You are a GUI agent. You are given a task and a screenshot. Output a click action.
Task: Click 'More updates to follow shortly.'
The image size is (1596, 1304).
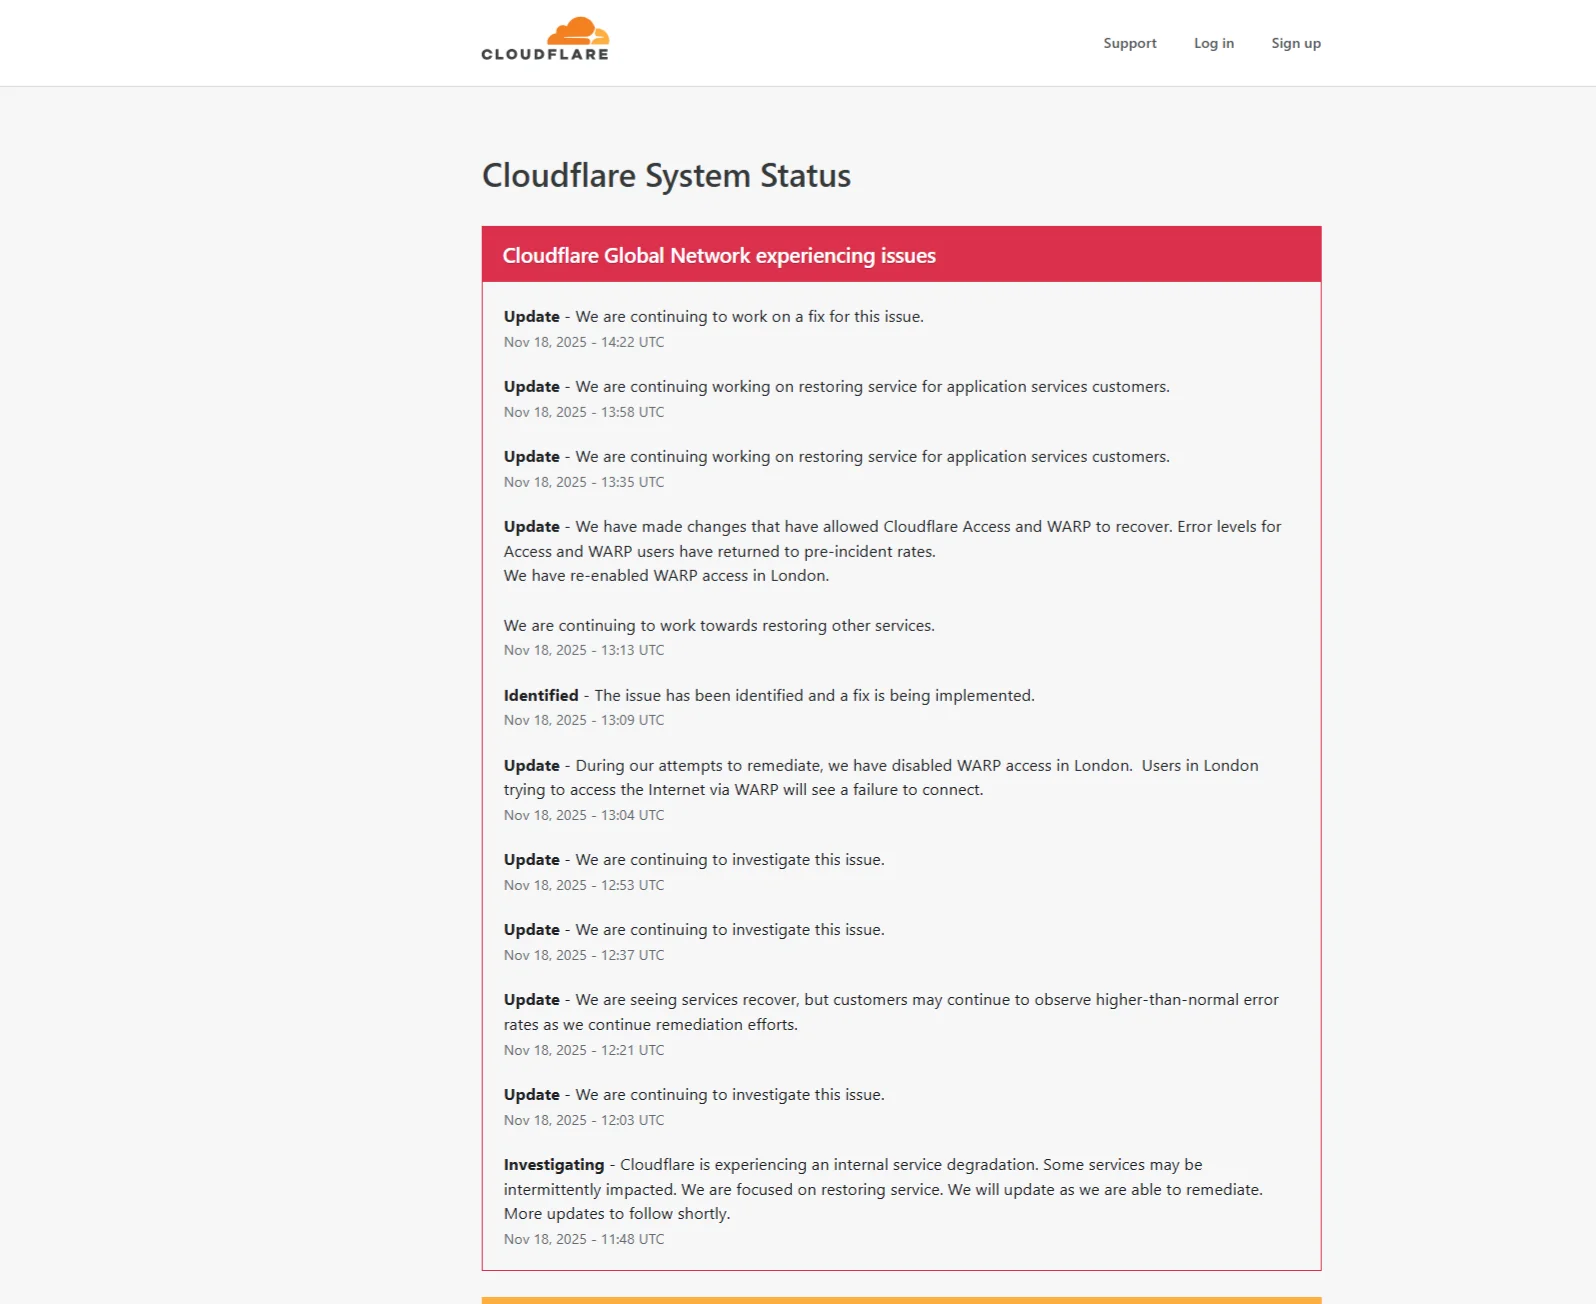[x=617, y=1214]
